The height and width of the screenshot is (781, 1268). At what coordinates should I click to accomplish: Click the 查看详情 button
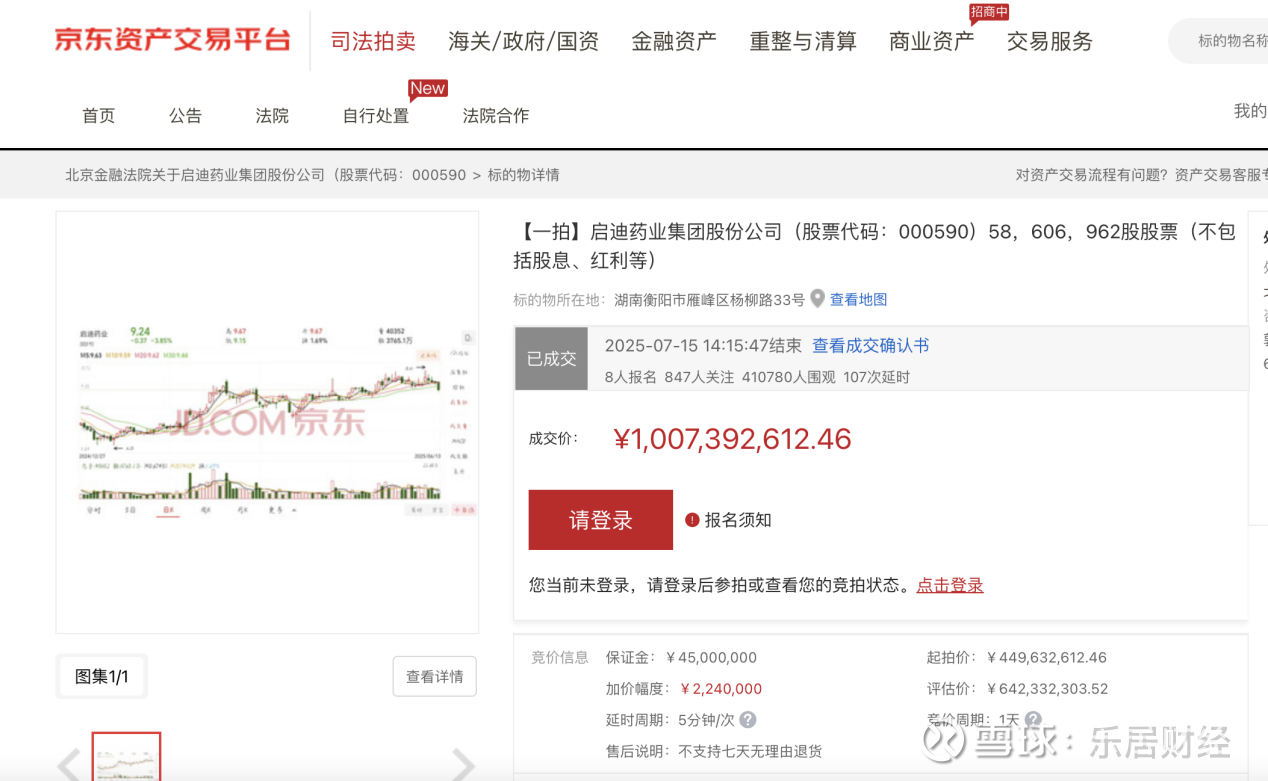pyautogui.click(x=434, y=677)
